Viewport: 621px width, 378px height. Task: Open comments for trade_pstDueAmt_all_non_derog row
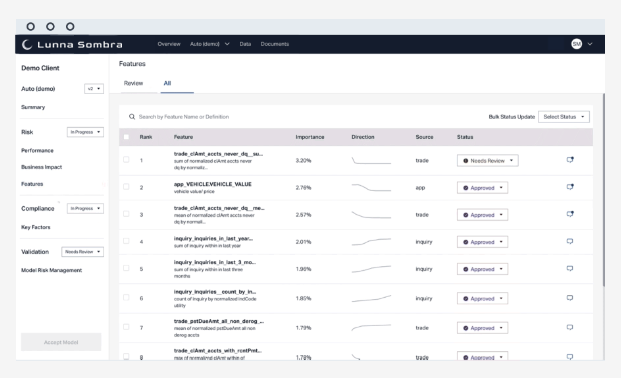tap(570, 327)
